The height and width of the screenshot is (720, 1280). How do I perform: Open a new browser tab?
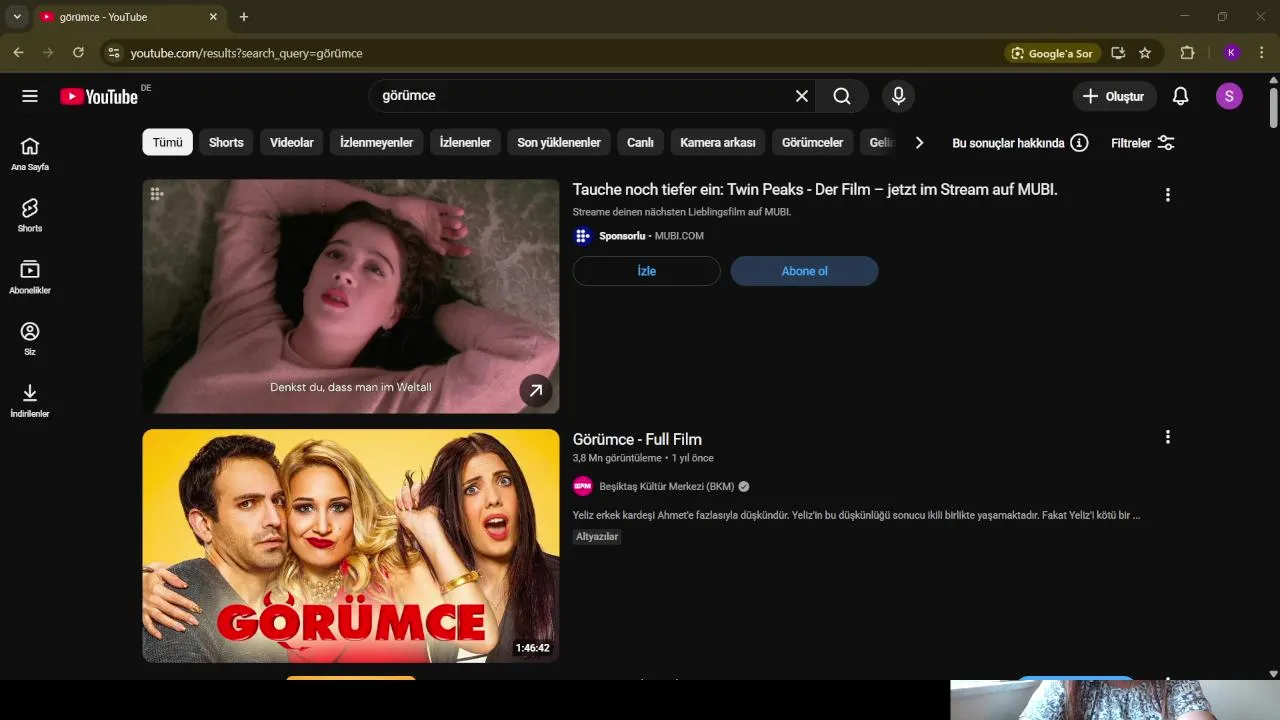point(244,17)
